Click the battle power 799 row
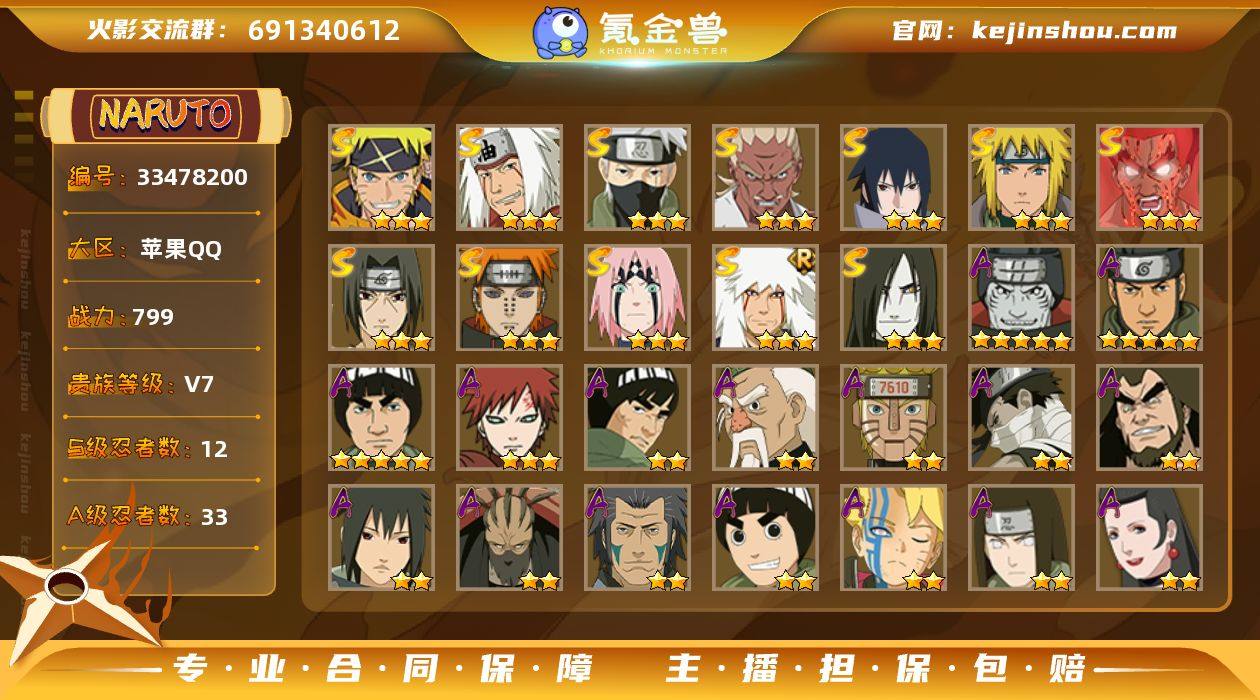Screen dimensions: 1260x700 [x=162, y=318]
